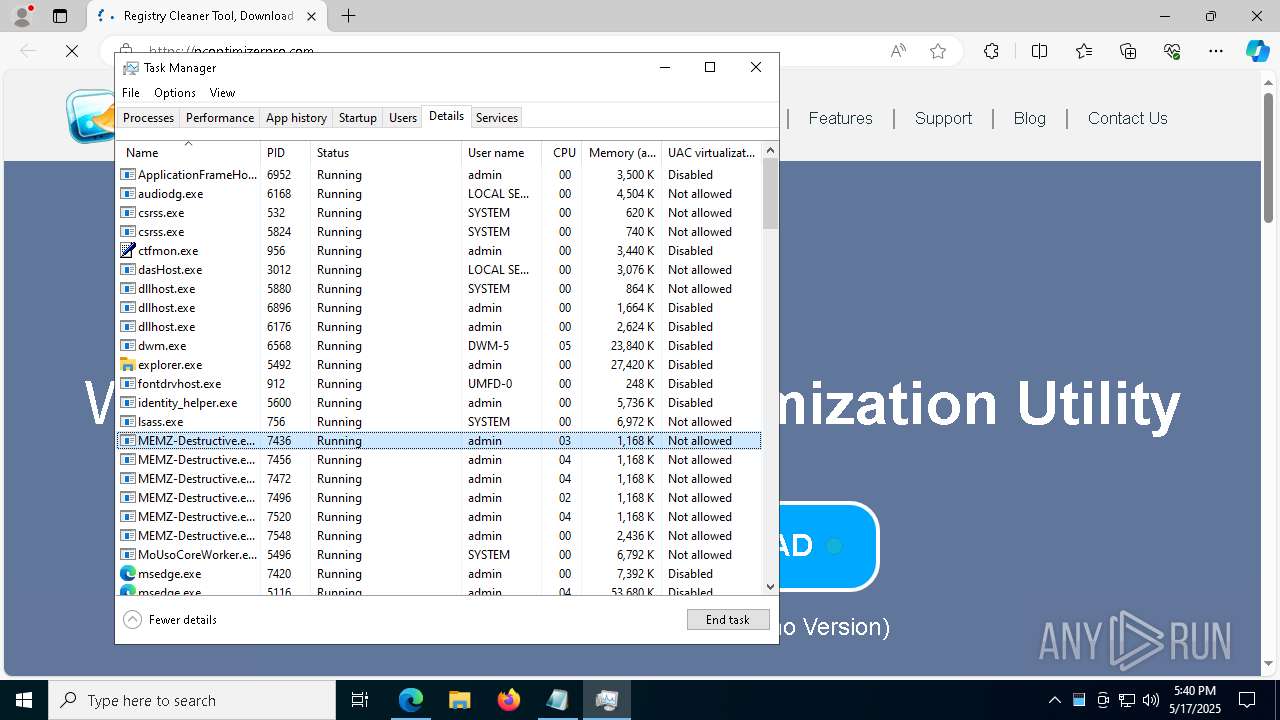Add this page to favorites star icon

click(x=938, y=51)
